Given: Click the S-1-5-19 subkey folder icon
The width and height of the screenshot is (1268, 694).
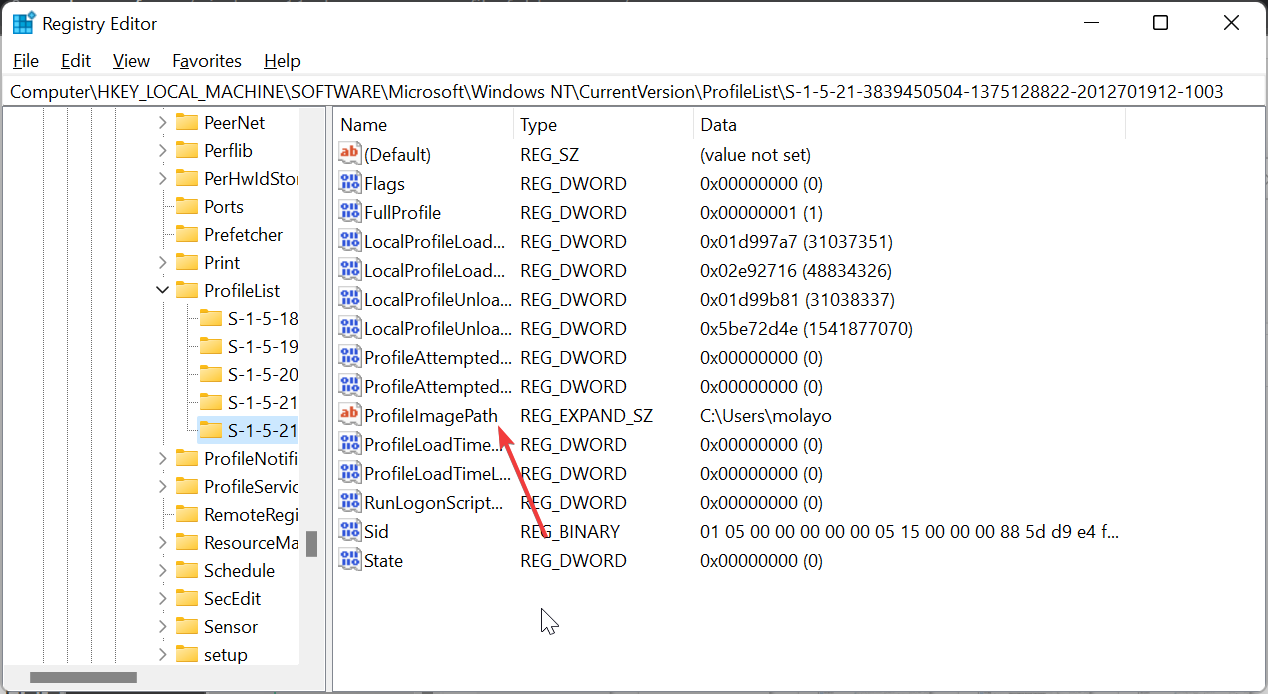Looking at the screenshot, I should pyautogui.click(x=210, y=346).
